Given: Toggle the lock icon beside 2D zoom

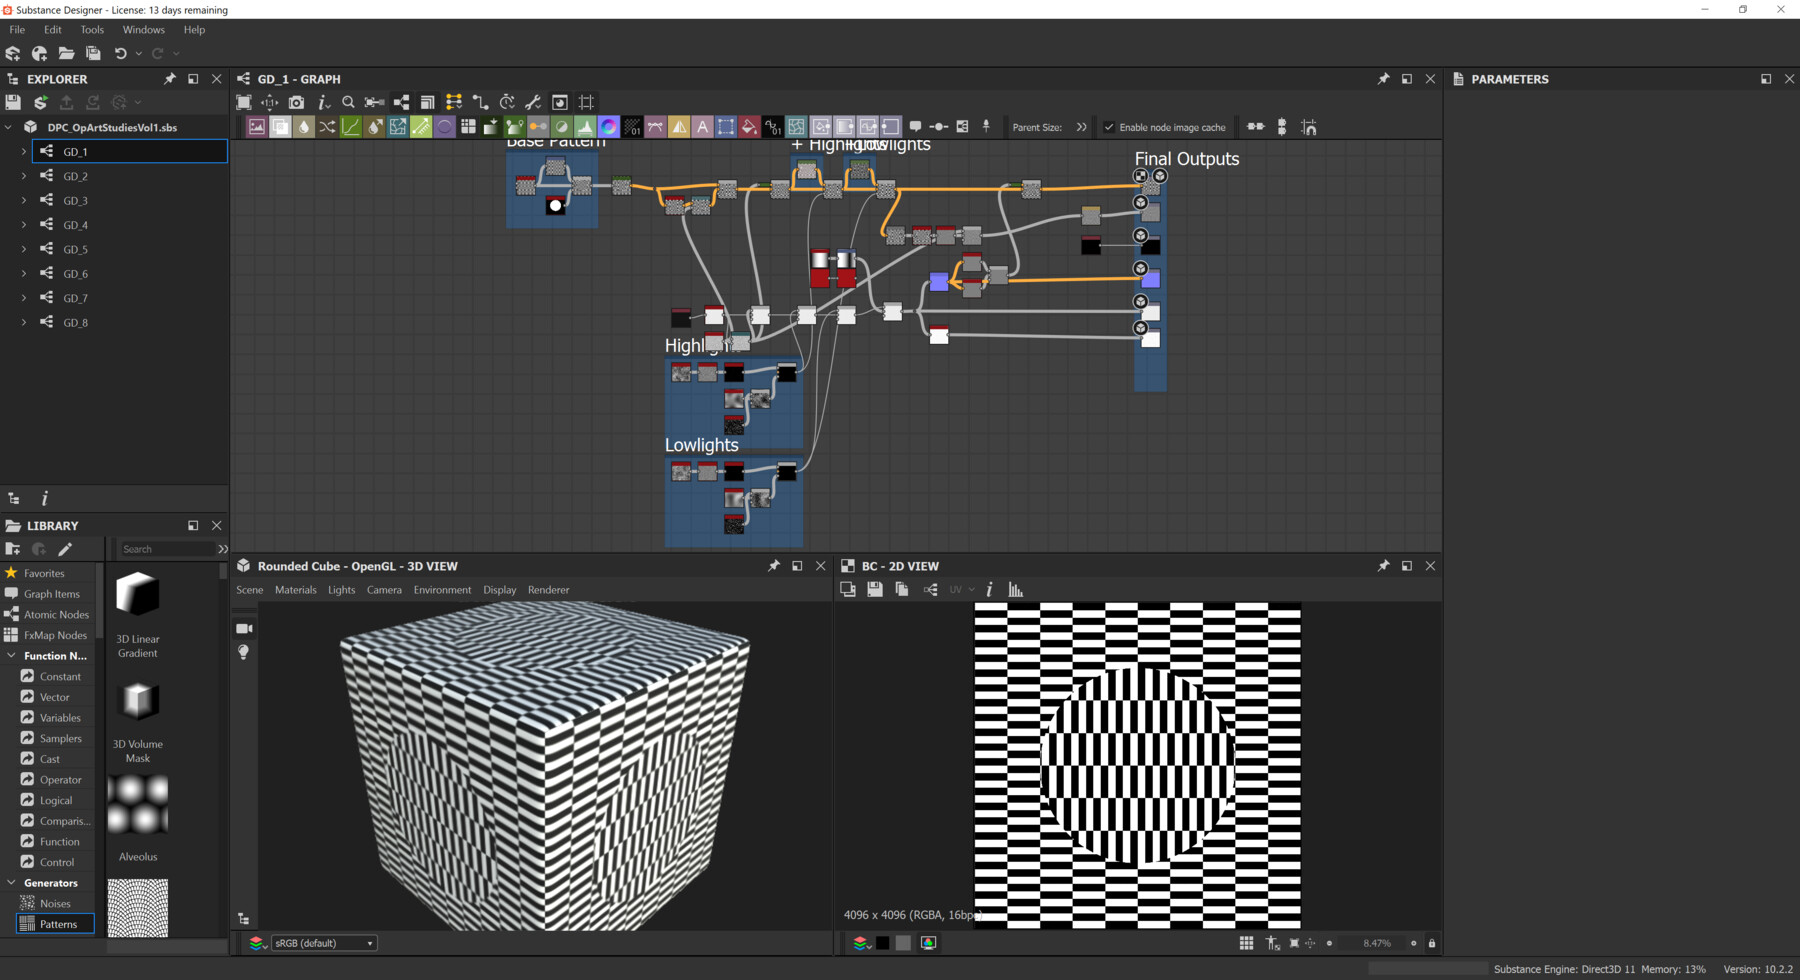Looking at the screenshot, I should click(x=1432, y=943).
